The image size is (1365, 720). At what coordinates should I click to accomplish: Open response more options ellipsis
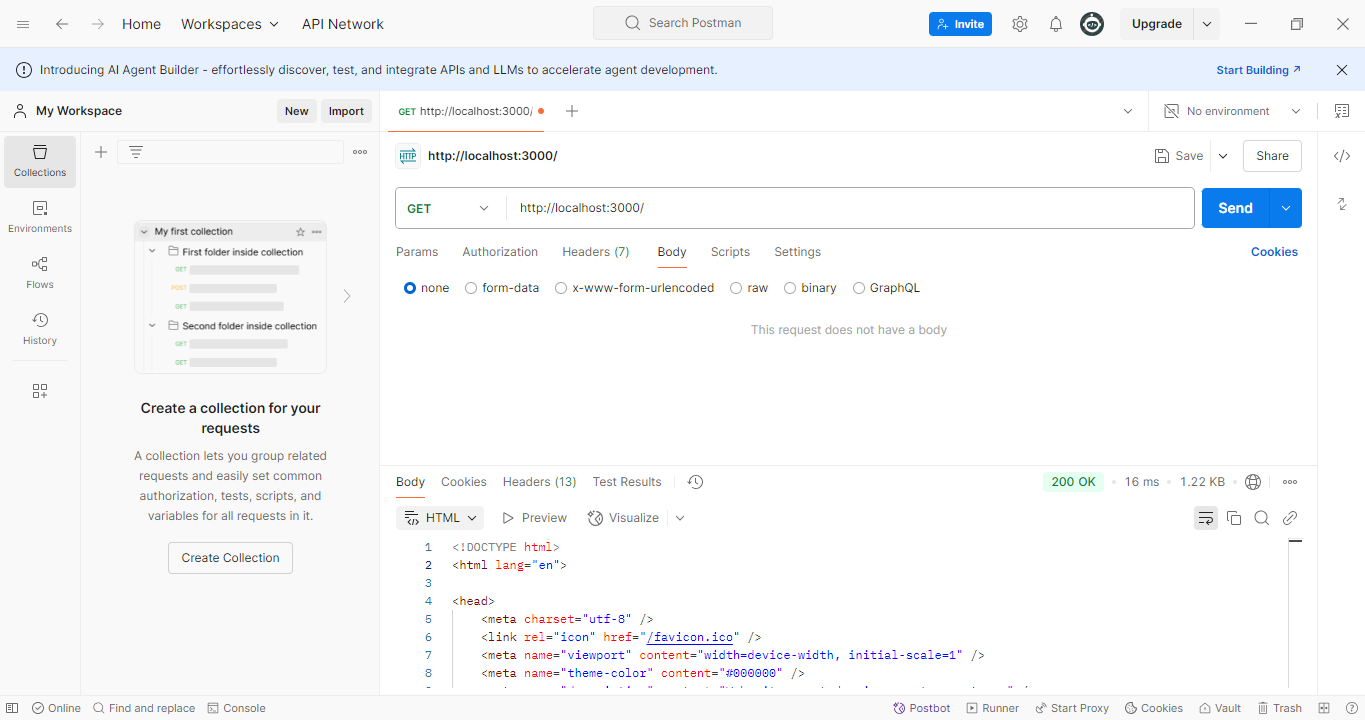[x=1290, y=482]
